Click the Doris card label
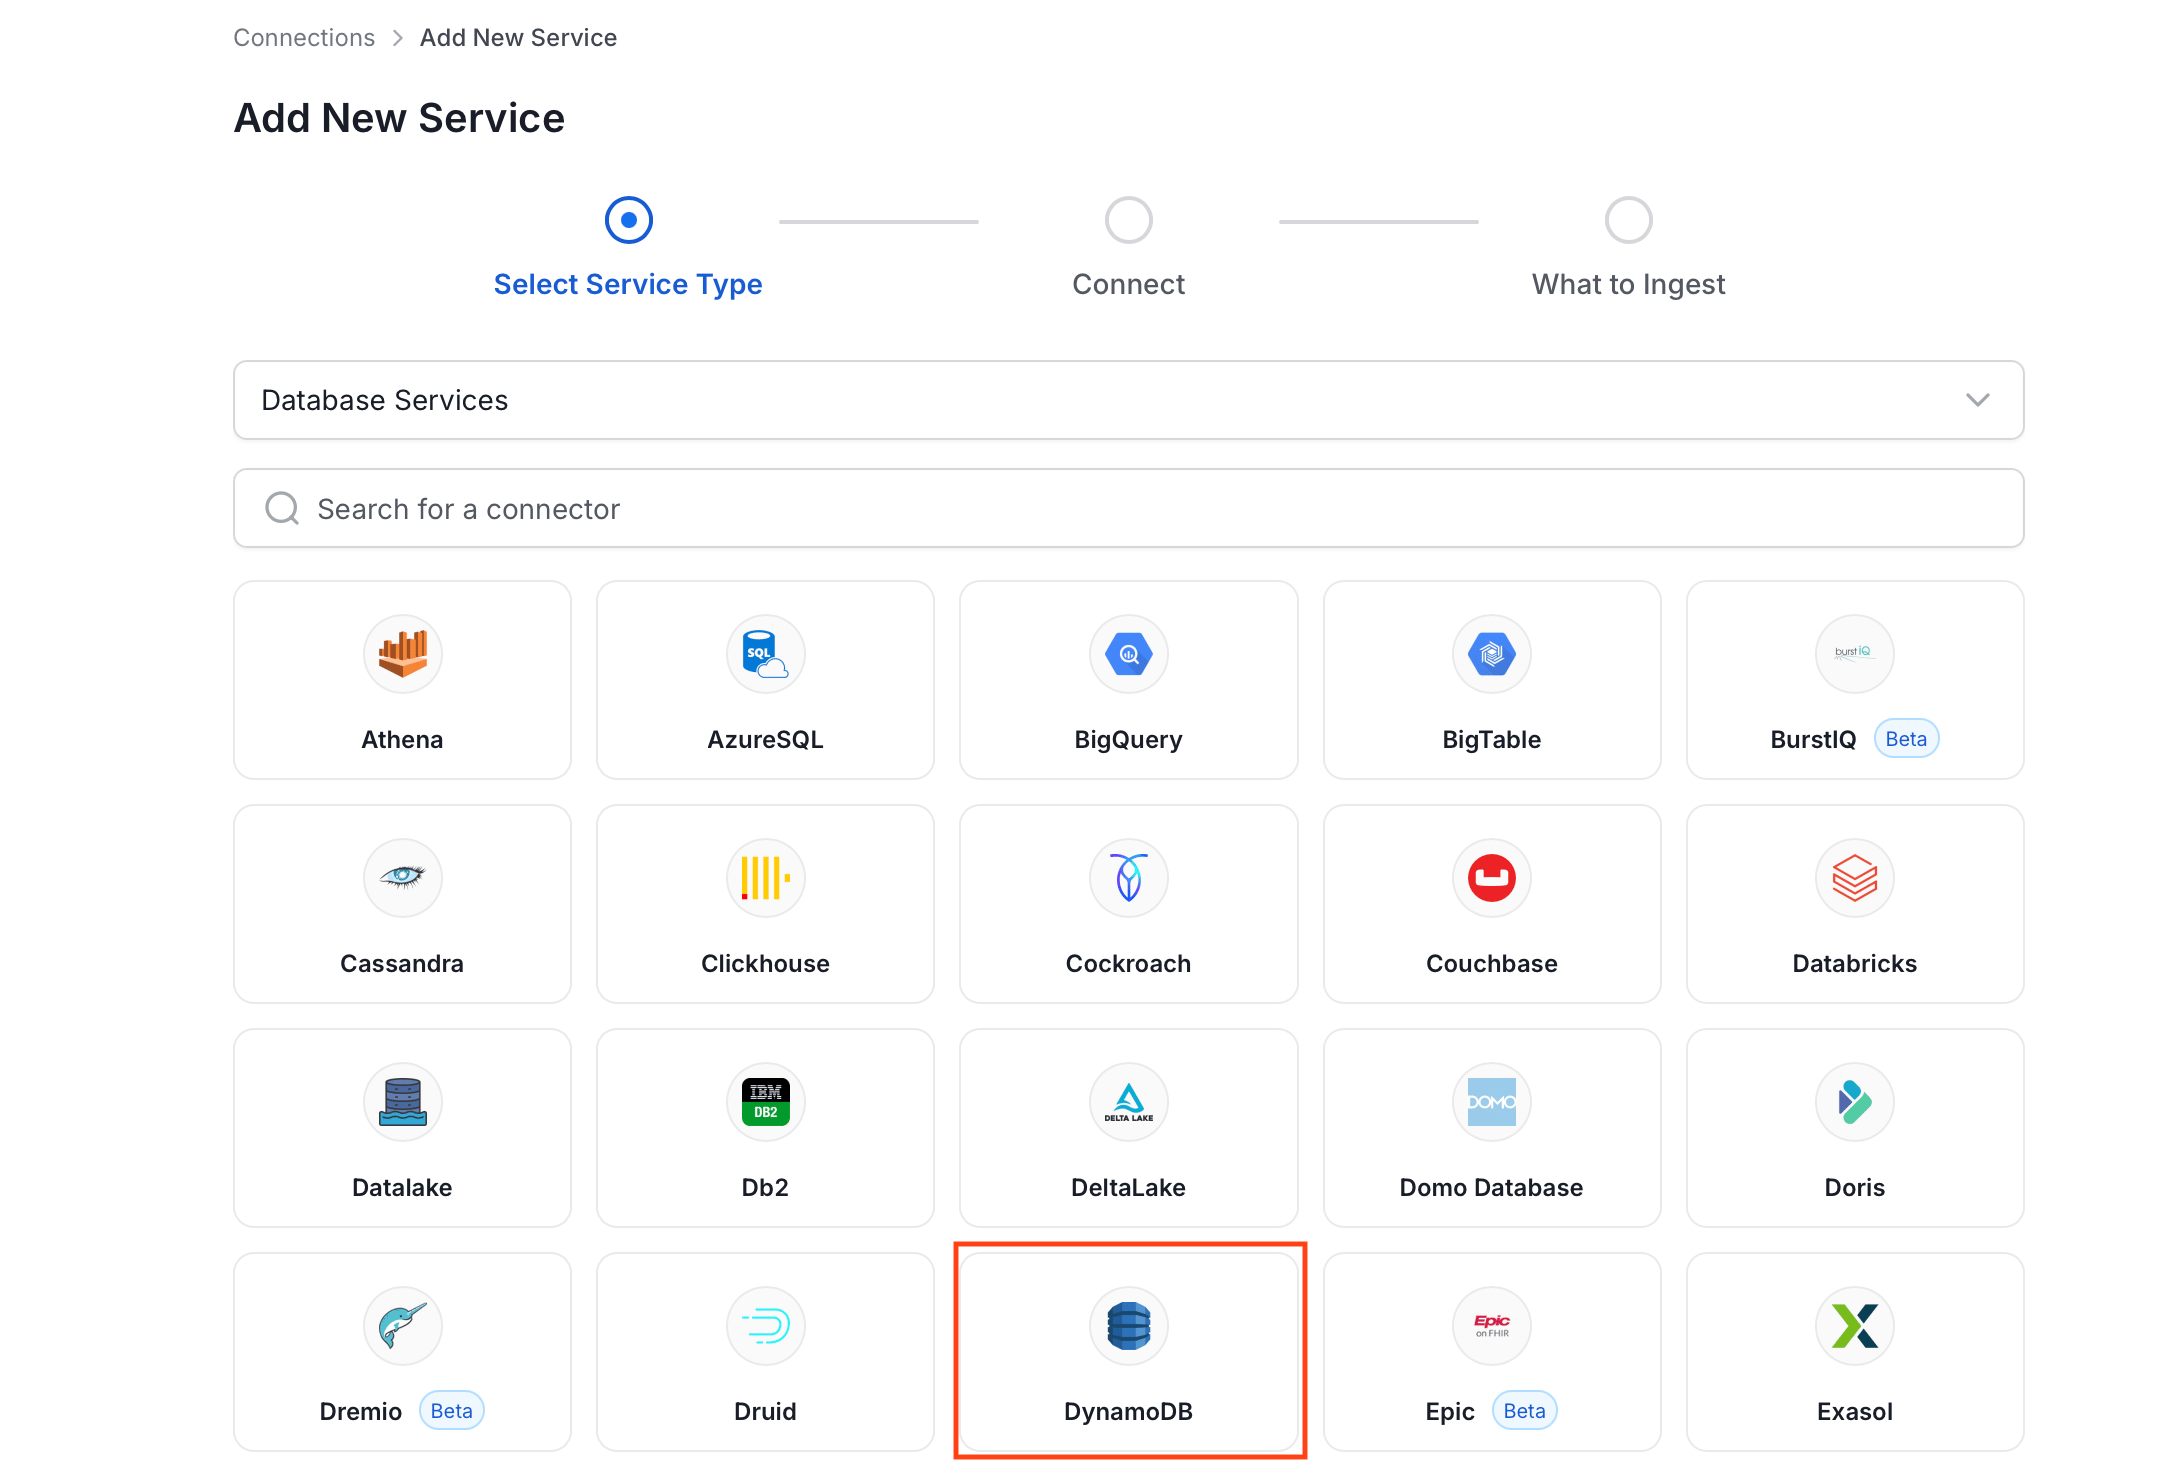Image resolution: width=2164 pixels, height=1472 pixels. 1855,1188
